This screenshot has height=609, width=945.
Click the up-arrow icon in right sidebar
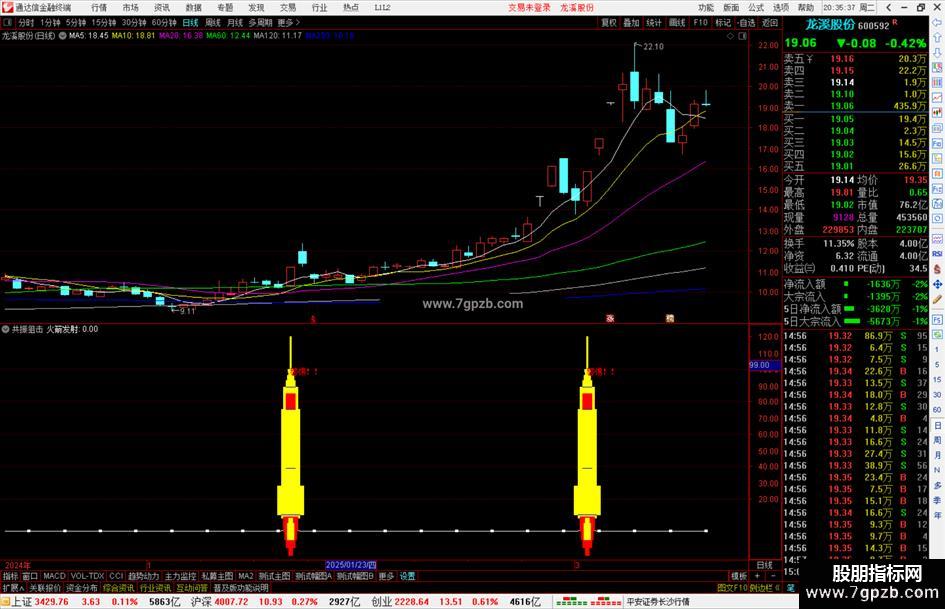(x=937, y=37)
